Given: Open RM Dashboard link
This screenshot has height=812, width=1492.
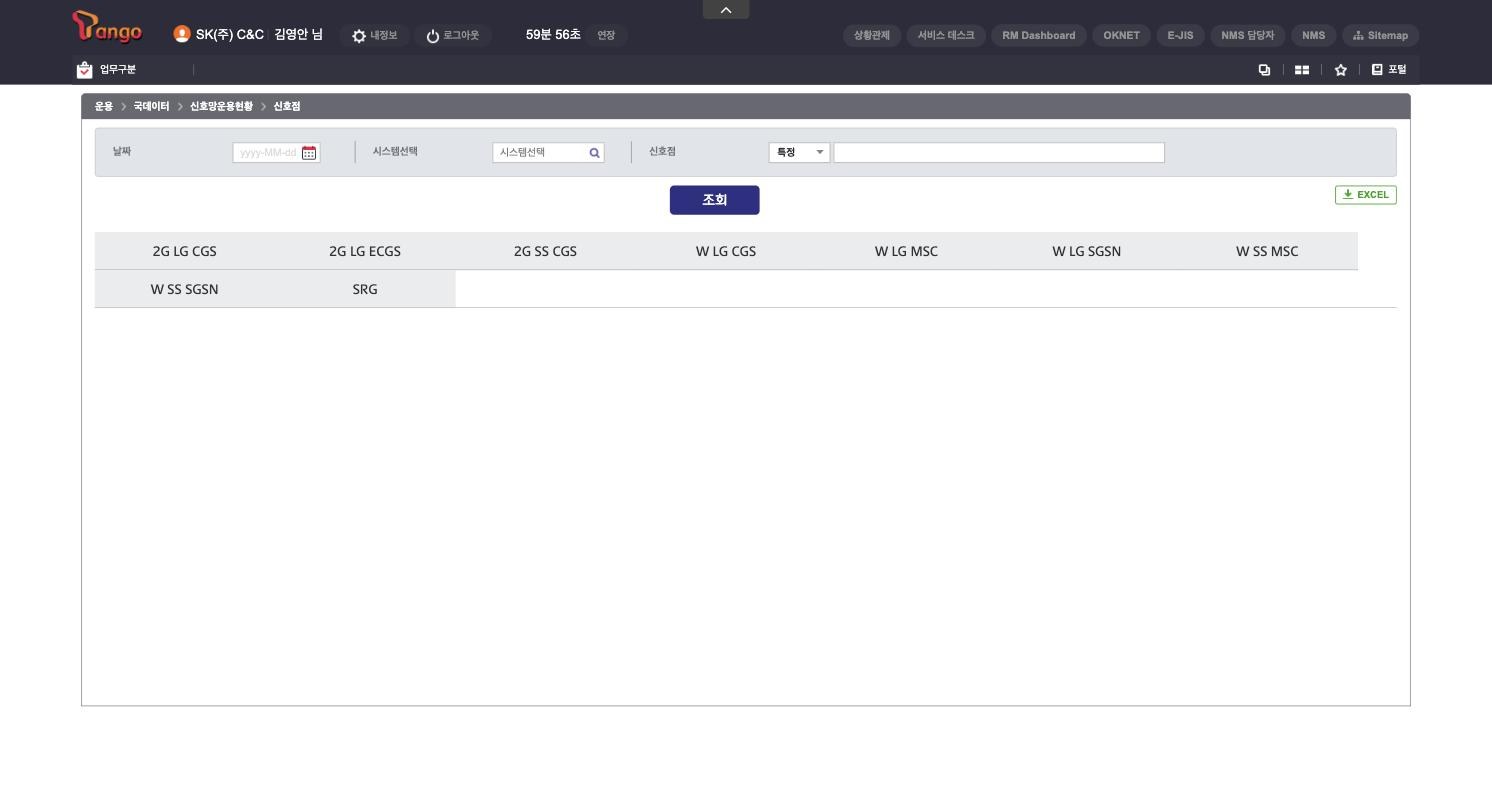Looking at the screenshot, I should pos(1039,36).
